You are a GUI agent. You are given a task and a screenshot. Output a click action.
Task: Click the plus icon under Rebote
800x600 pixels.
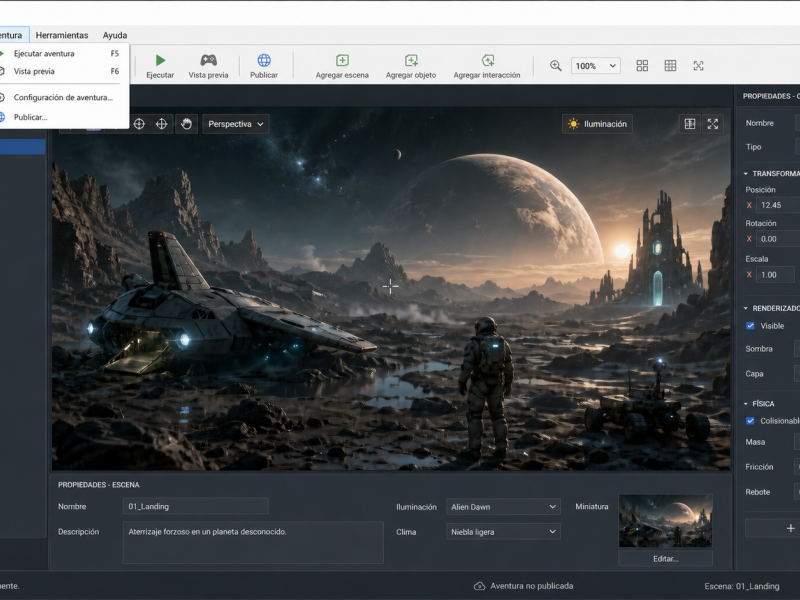click(790, 528)
